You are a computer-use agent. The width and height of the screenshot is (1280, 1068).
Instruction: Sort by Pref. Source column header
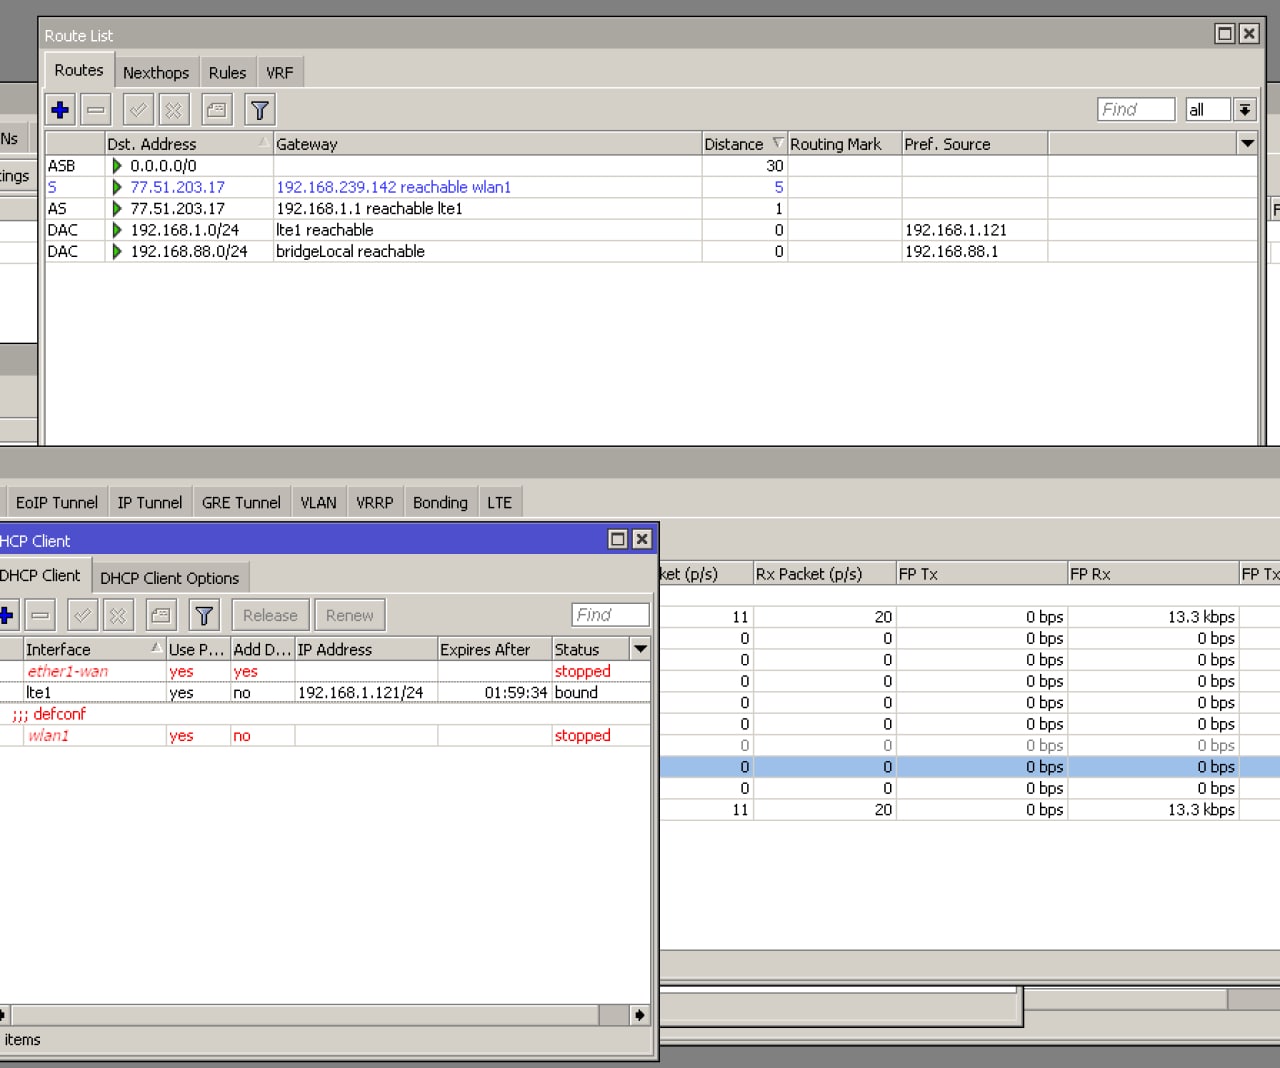974,144
